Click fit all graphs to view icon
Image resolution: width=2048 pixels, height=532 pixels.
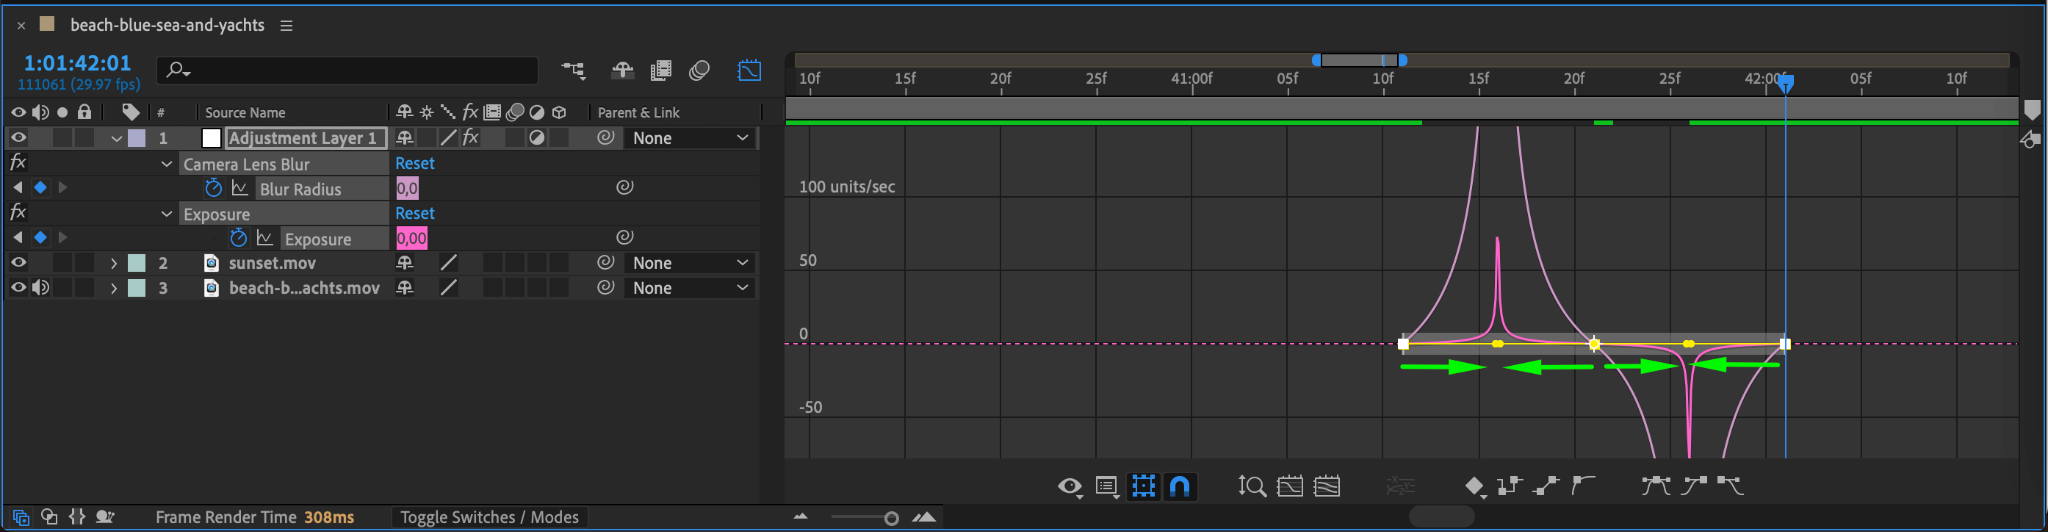[x=1327, y=486]
